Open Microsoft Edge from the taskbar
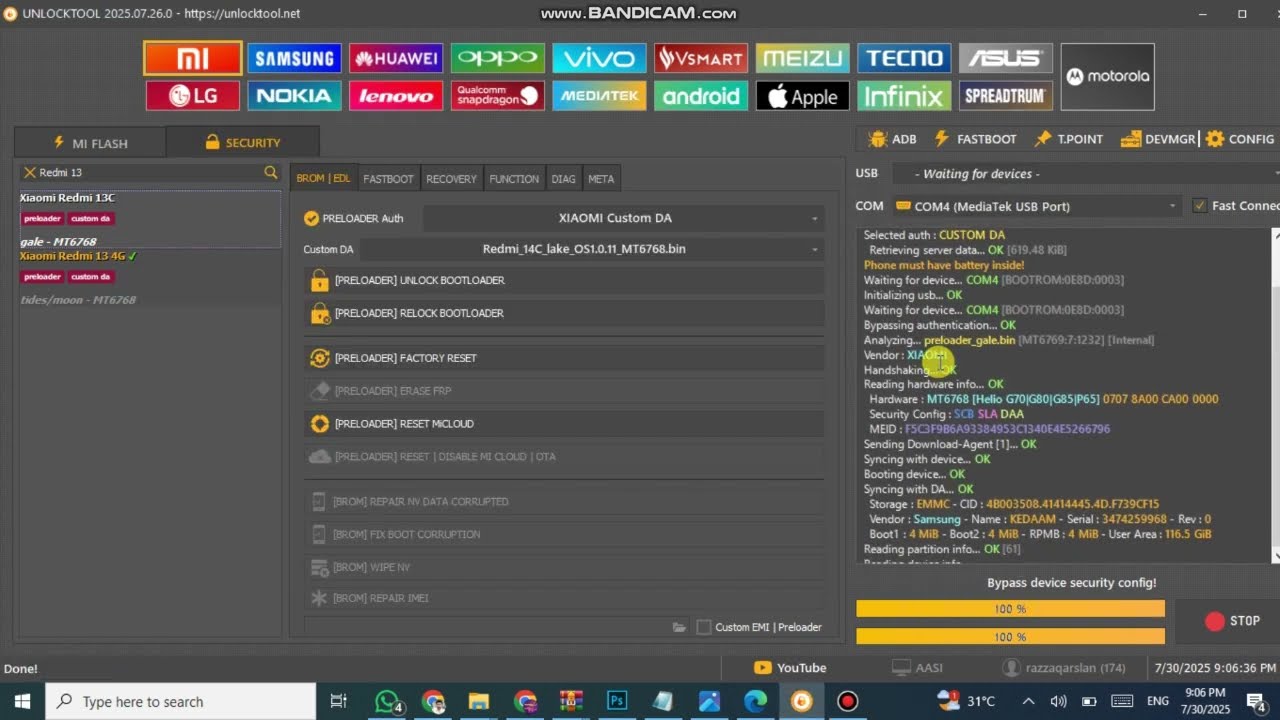Image resolution: width=1280 pixels, height=720 pixels. coord(755,701)
